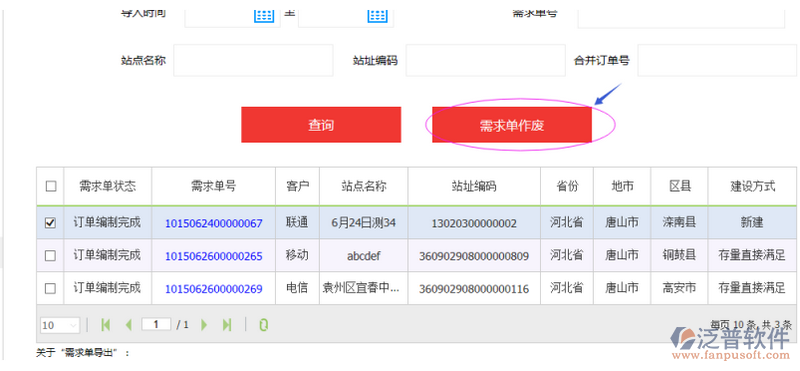The width and height of the screenshot is (800, 371).
Task: Click site code cell 360902908000000809
Action: [474, 256]
